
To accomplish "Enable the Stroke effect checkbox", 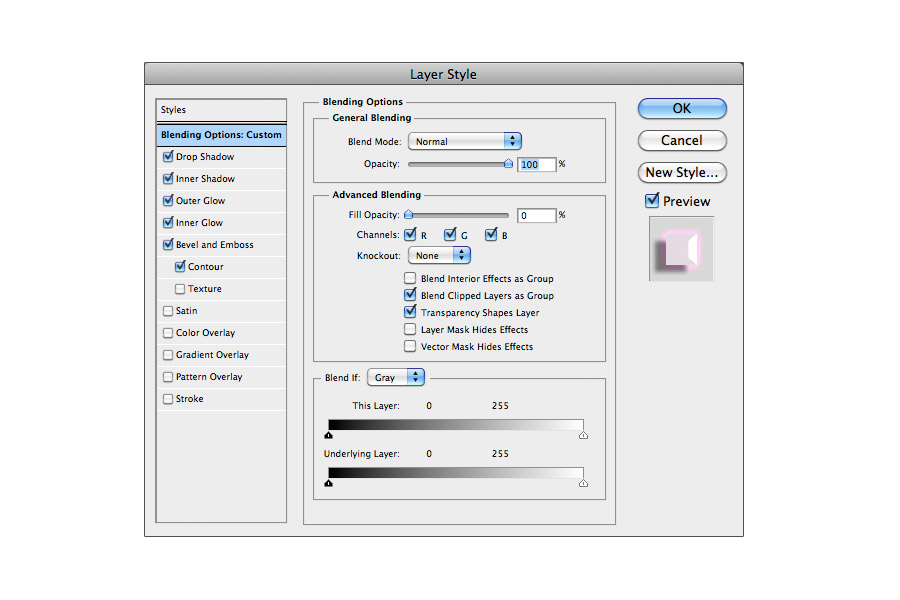I will pyautogui.click(x=168, y=399).
